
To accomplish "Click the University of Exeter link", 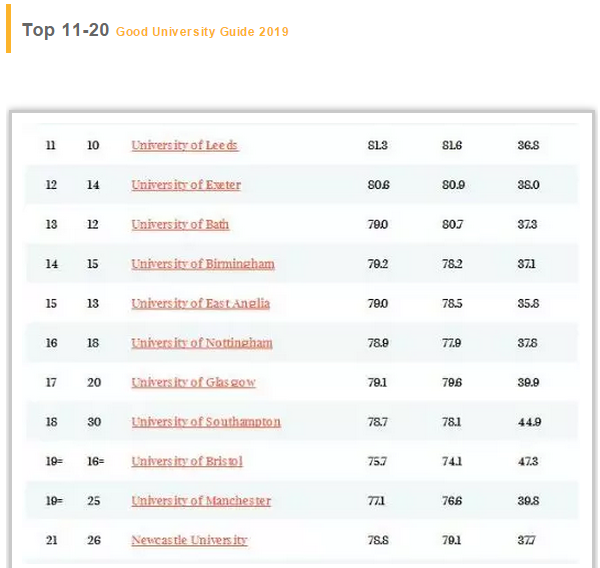I will [x=185, y=185].
